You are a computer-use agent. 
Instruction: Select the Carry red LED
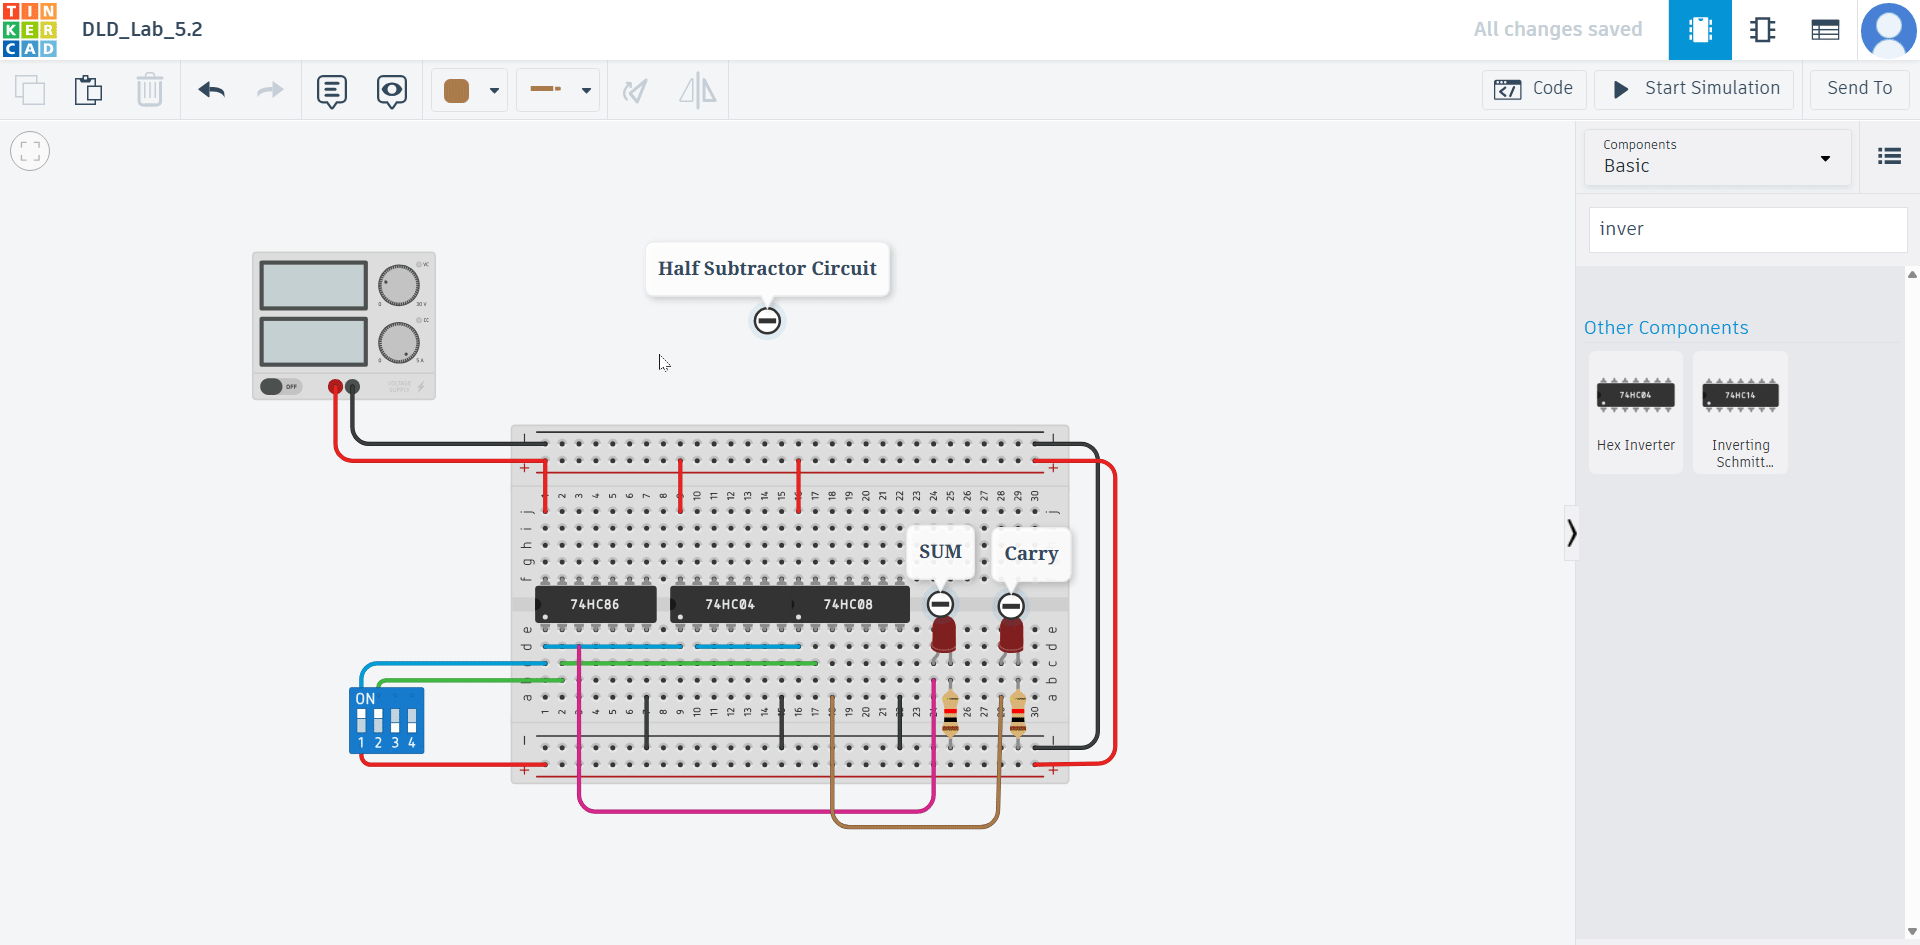(x=1011, y=636)
